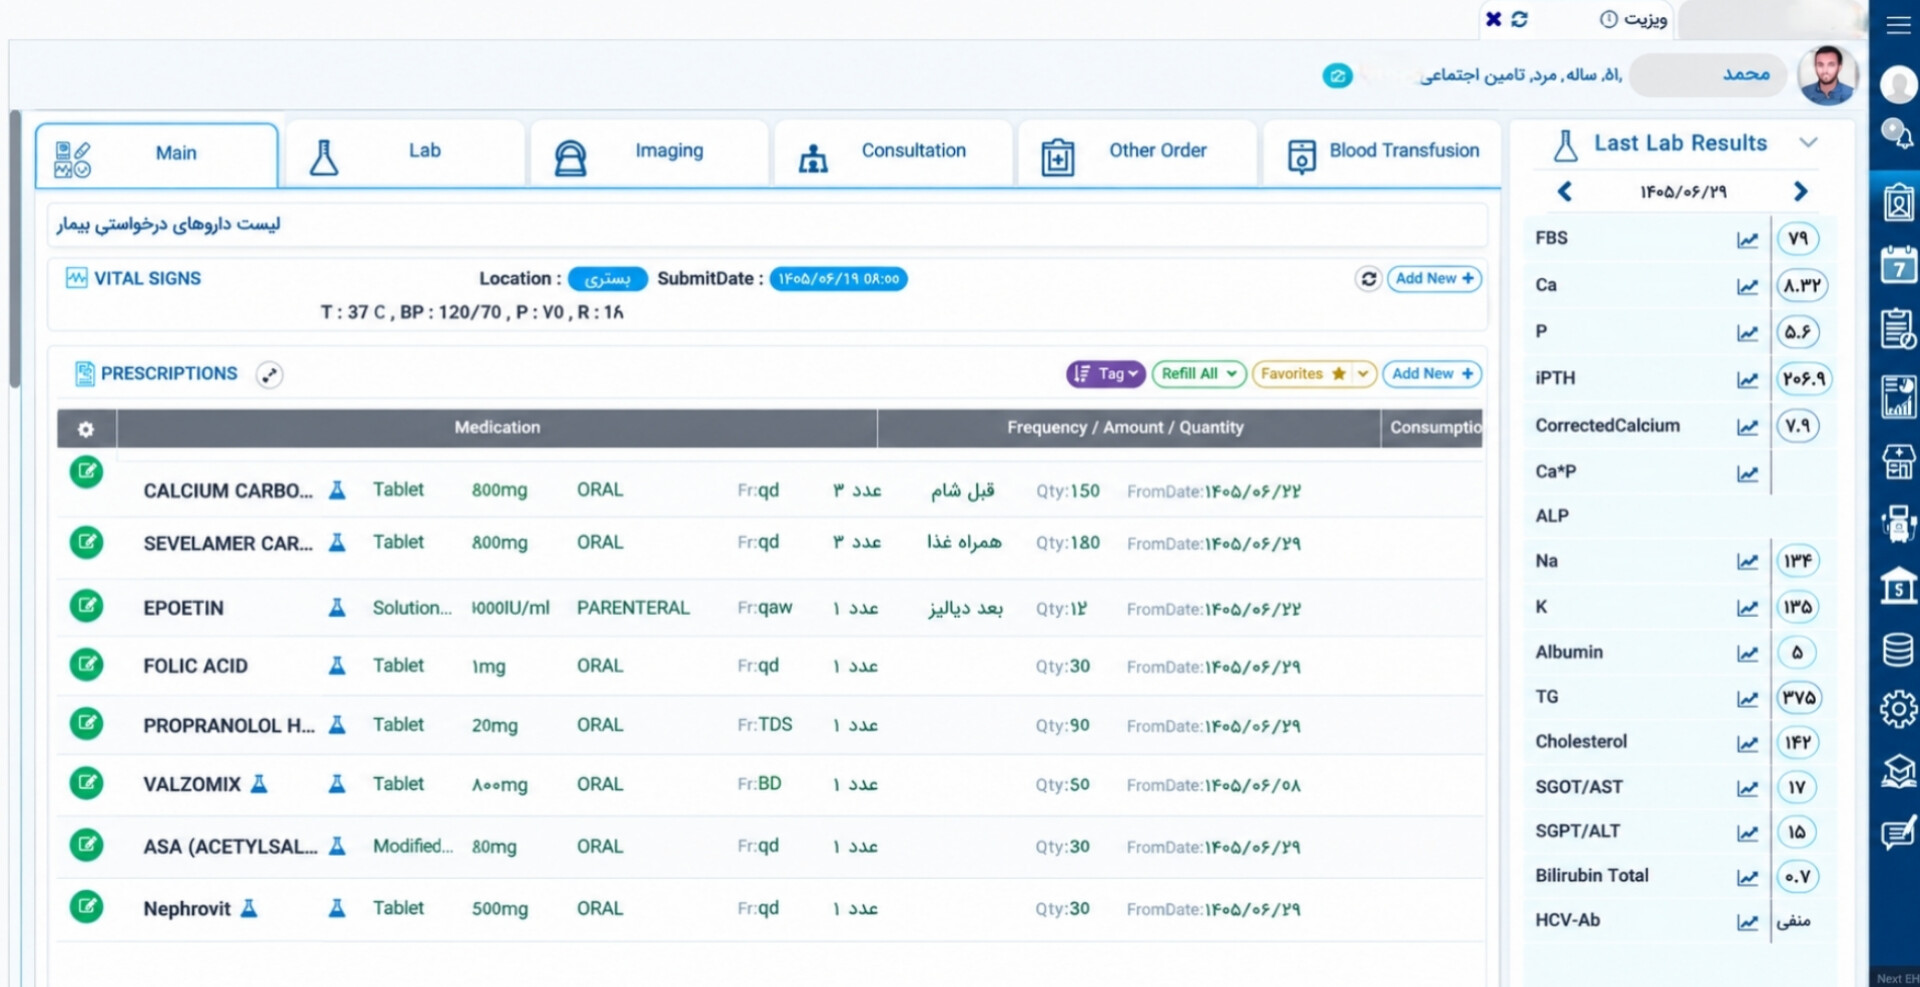The width and height of the screenshot is (1920, 987).
Task: Close the visit tab with X
Action: (x=1493, y=19)
